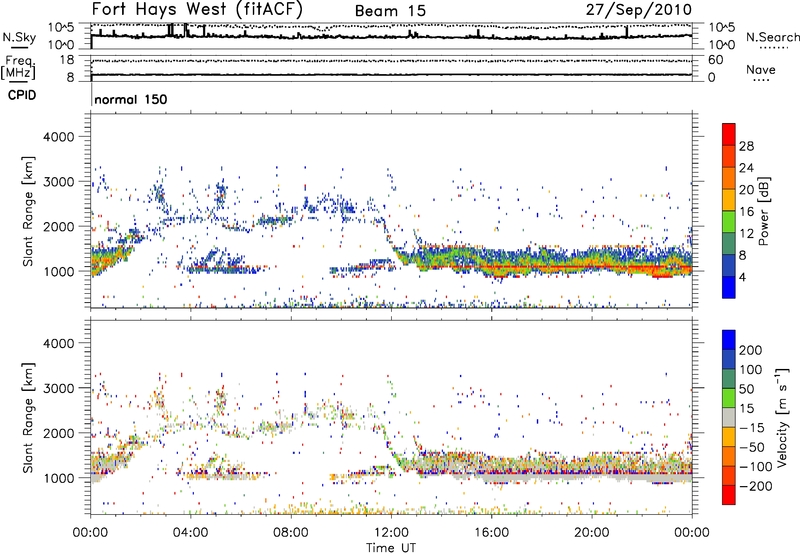The height and width of the screenshot is (554, 800).
Task: Click the red bottom segment of velocity colorbar
Action: coord(729,495)
